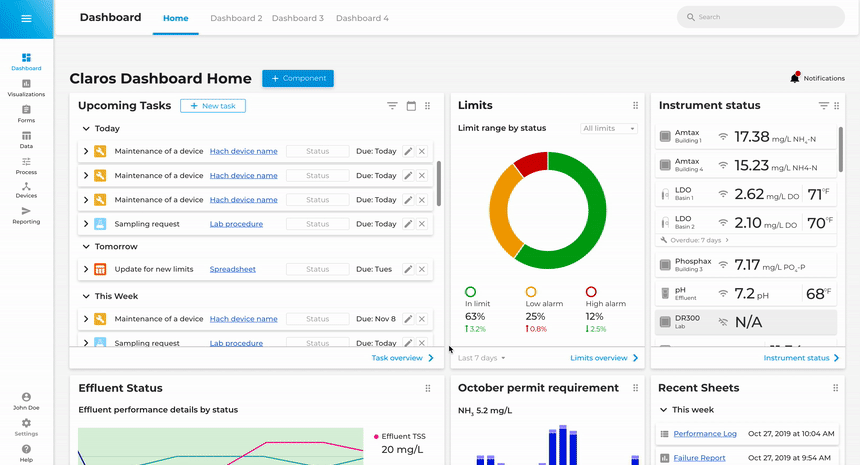Filter Instrument status list
This screenshot has width=860, height=465.
pos(823,105)
